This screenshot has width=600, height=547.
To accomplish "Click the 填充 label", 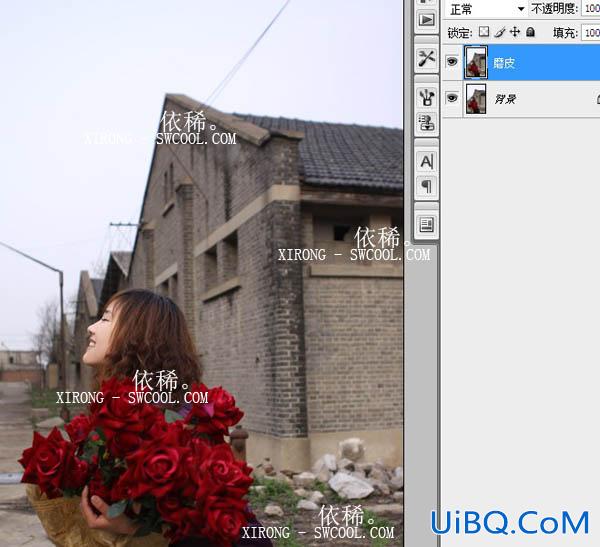I will point(565,33).
